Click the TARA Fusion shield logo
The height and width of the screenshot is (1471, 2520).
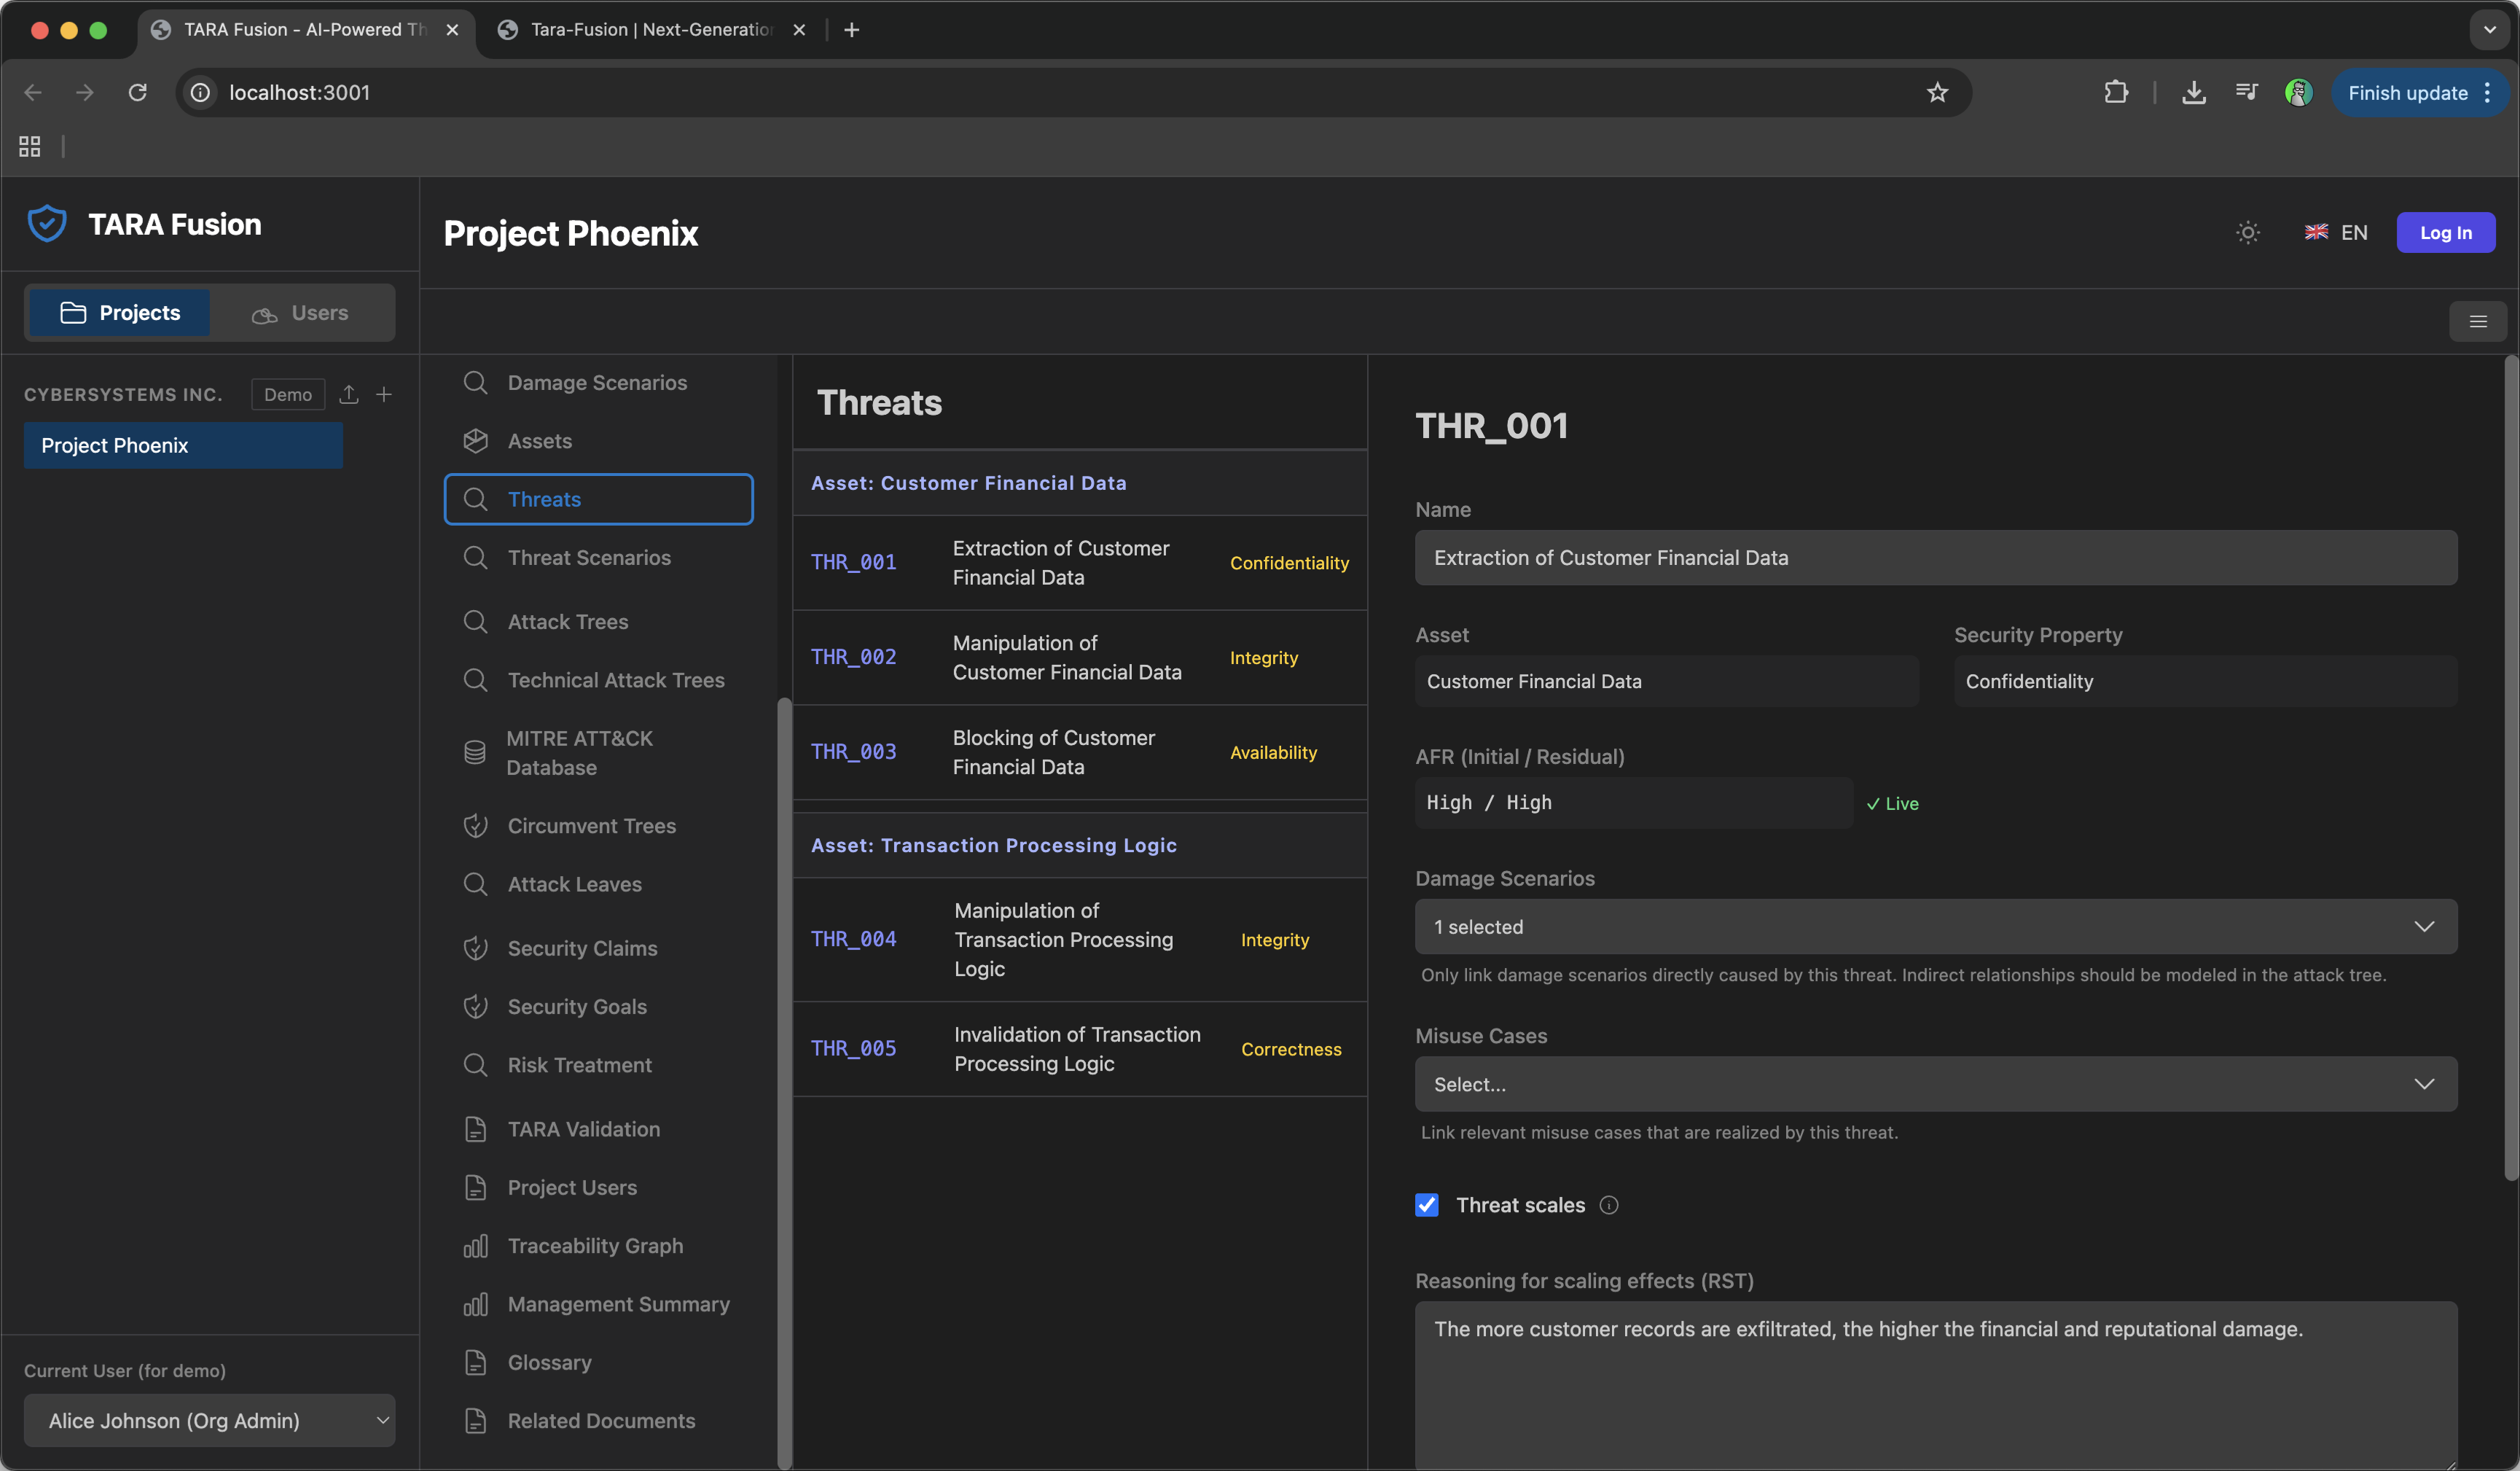[47, 223]
